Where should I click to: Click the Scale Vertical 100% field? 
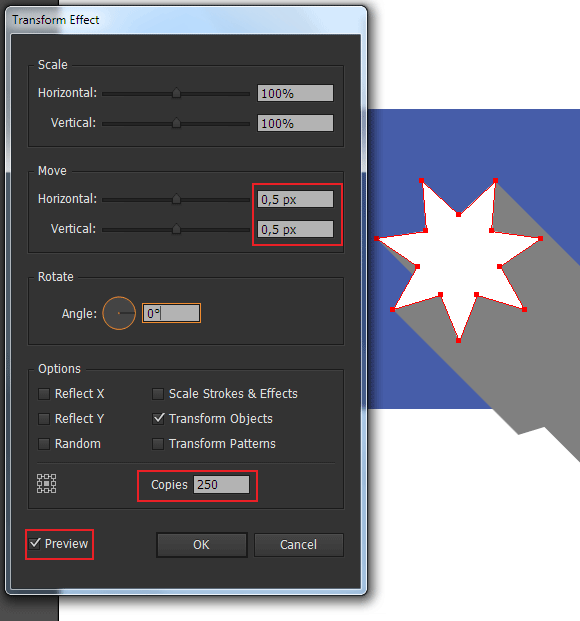[295, 124]
